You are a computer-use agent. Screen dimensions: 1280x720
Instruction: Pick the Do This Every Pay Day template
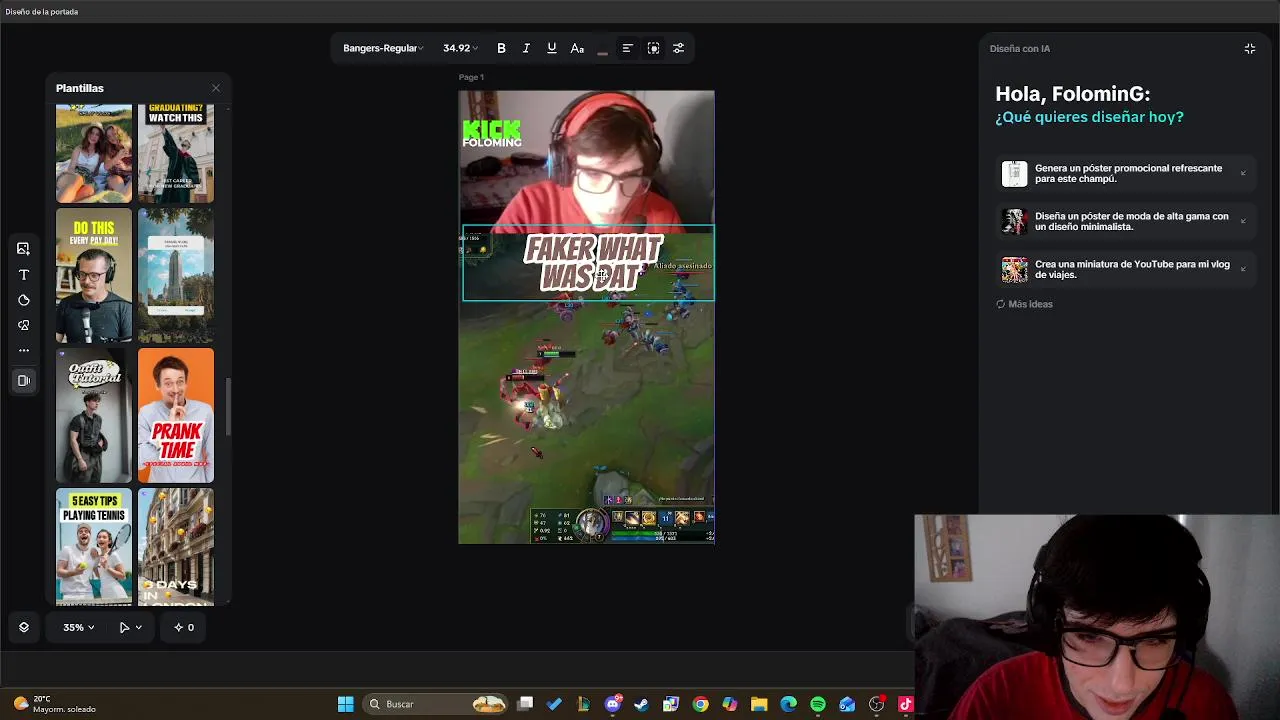pyautogui.click(x=94, y=275)
